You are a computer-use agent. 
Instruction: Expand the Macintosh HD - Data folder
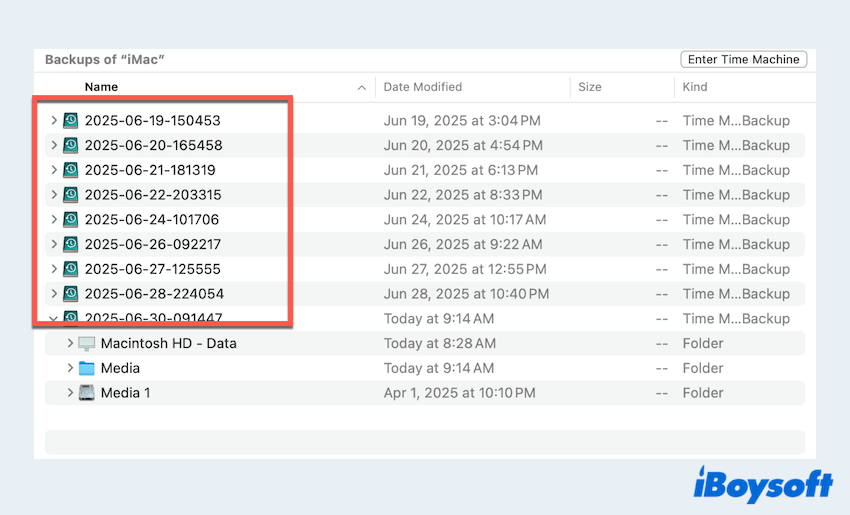click(70, 343)
